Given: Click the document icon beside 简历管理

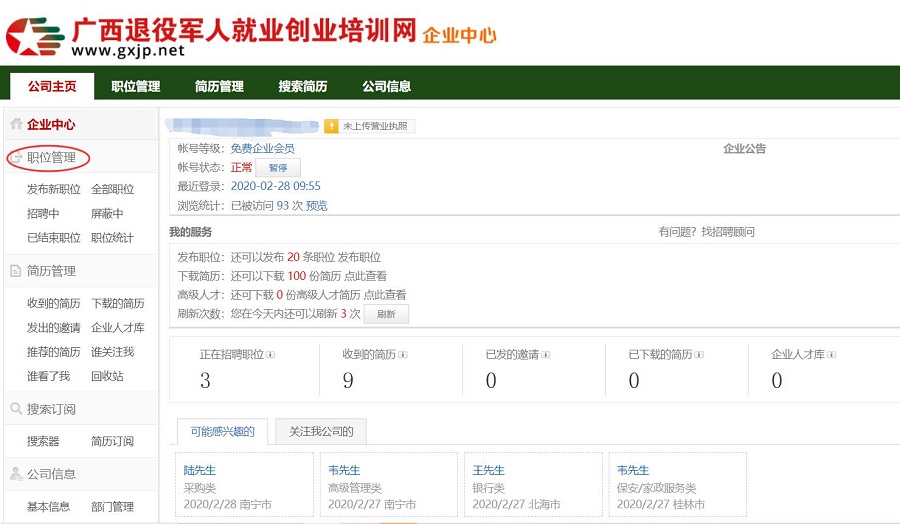Looking at the screenshot, I should [16, 271].
